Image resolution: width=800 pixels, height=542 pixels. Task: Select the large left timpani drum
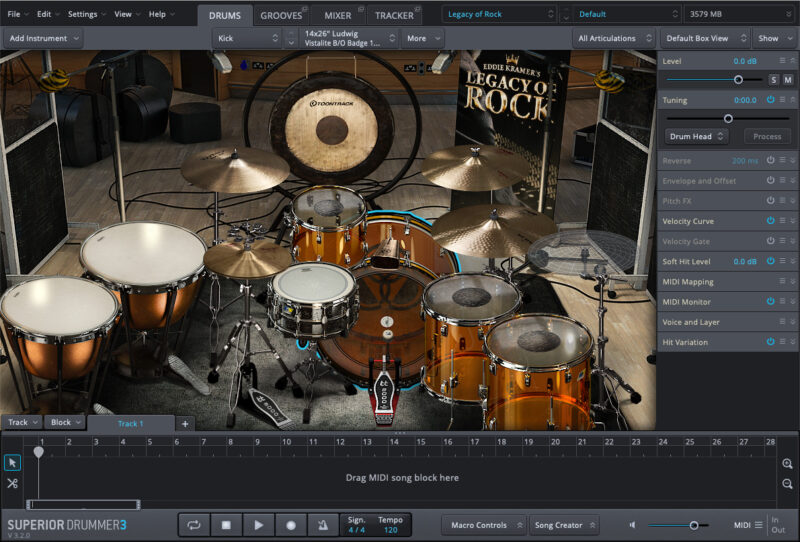(143, 255)
